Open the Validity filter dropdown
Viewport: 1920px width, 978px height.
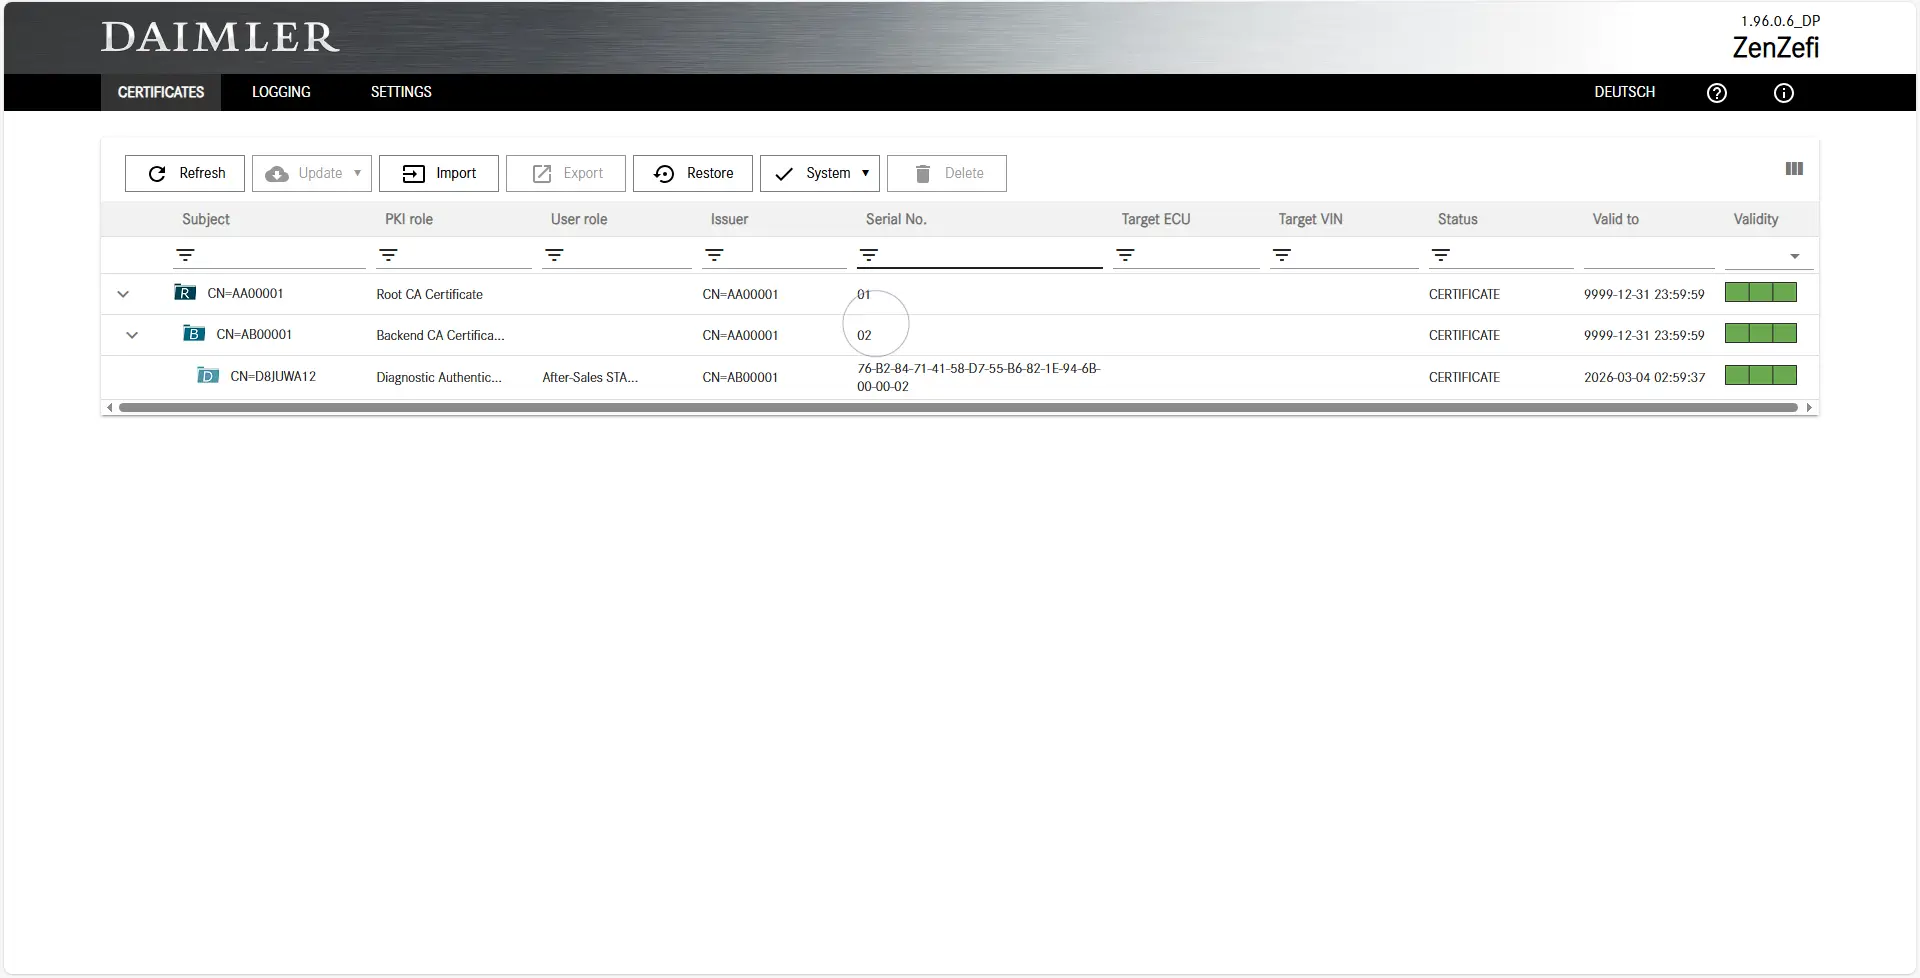point(1794,257)
